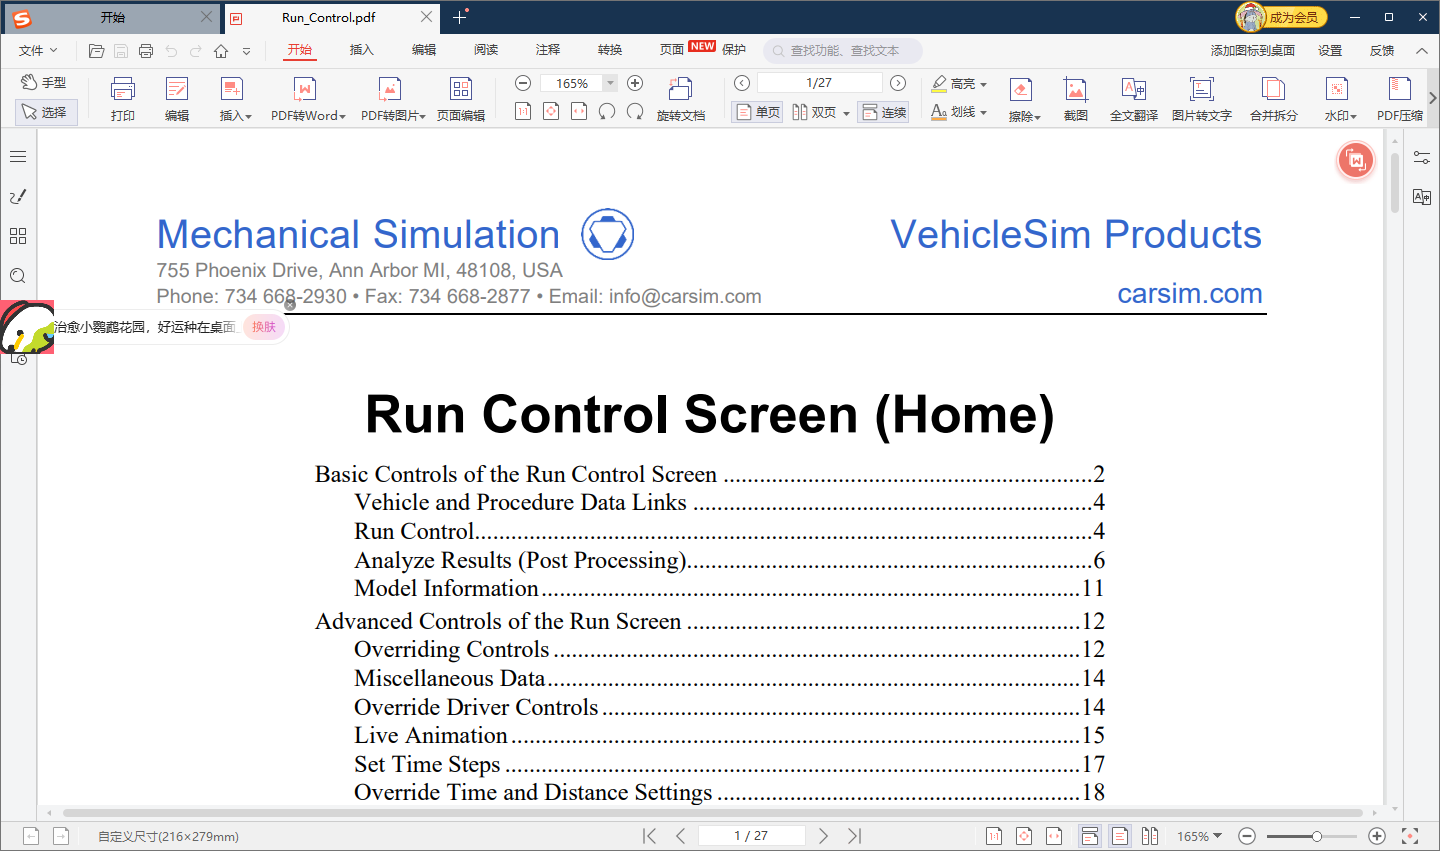Open the thumbnails panel in left sidebar

click(x=18, y=236)
